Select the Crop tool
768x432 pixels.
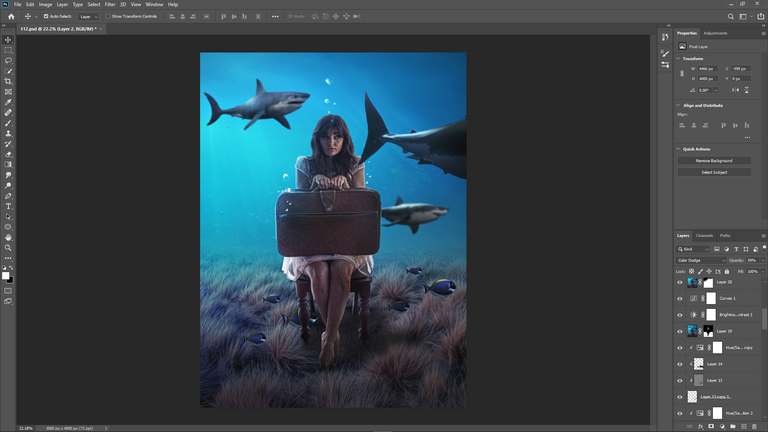pyautogui.click(x=8, y=81)
